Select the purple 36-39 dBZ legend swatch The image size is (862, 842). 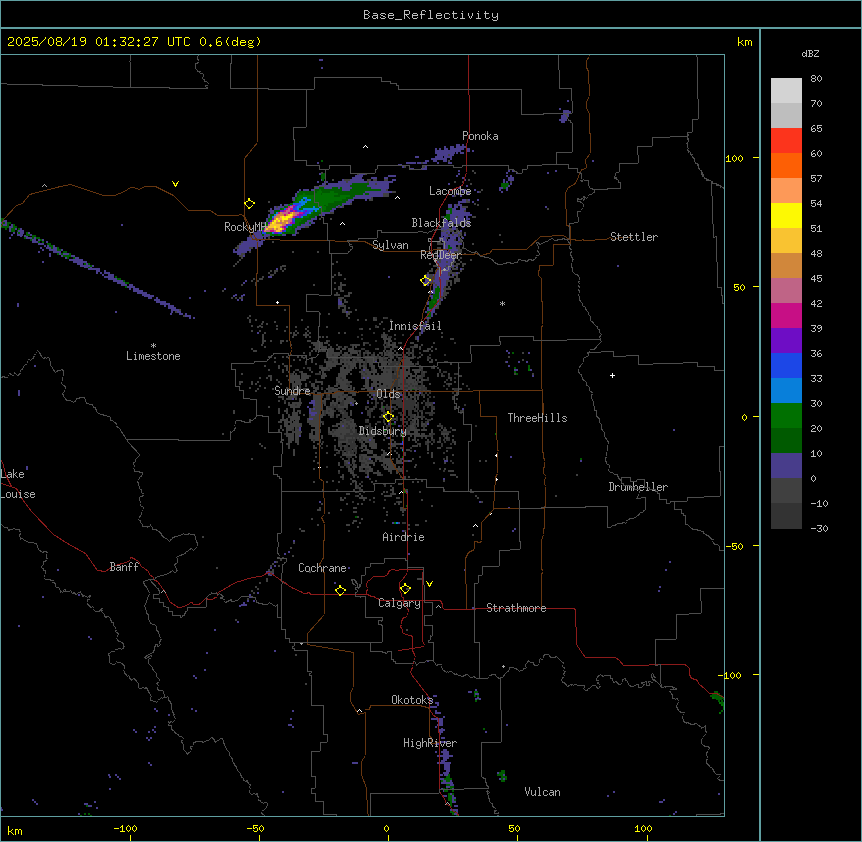[x=786, y=341]
